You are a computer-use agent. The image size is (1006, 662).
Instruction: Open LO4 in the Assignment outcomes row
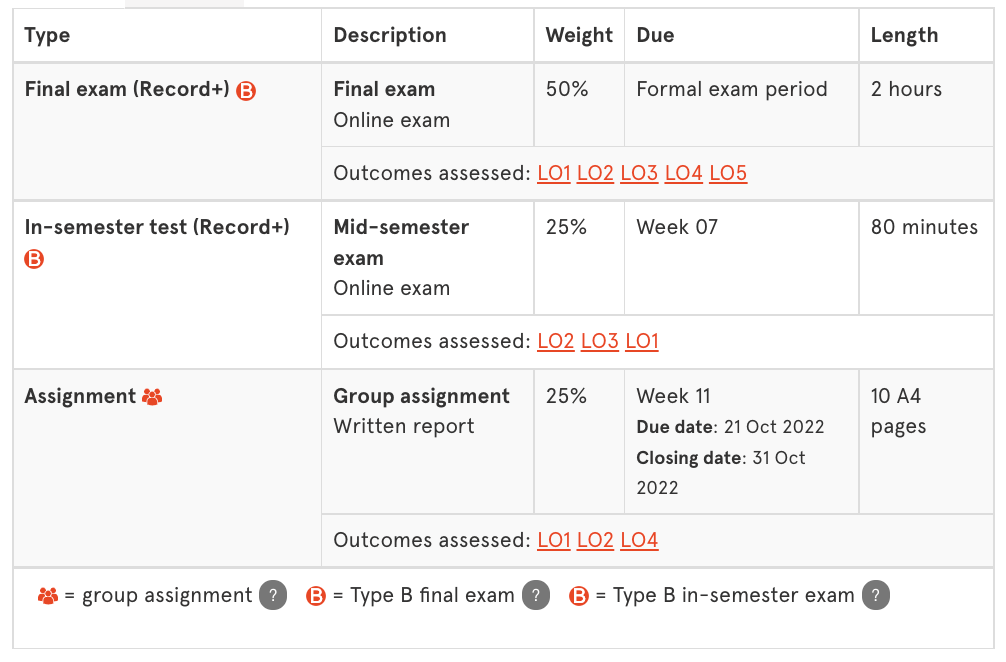coord(639,539)
